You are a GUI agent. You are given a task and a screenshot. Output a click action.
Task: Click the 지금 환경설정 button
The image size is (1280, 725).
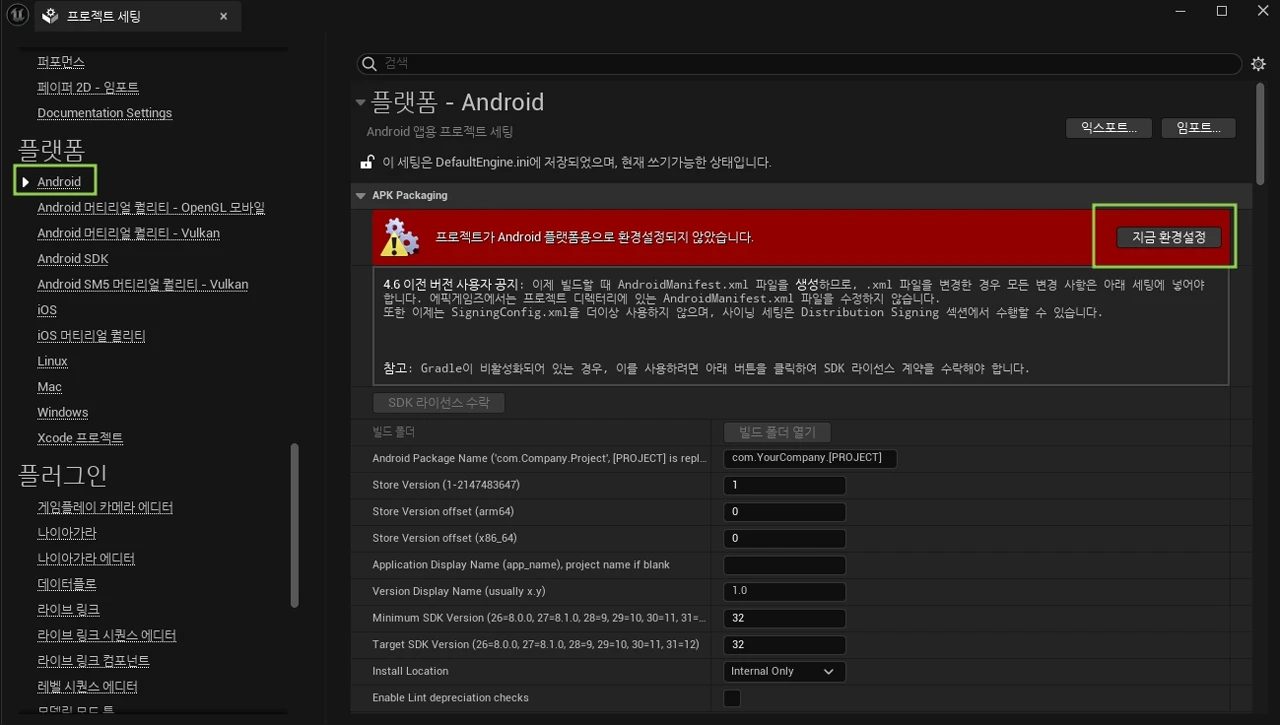(1166, 237)
